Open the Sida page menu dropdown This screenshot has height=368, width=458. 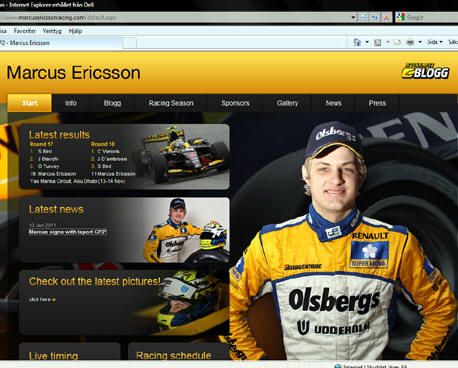click(x=435, y=42)
